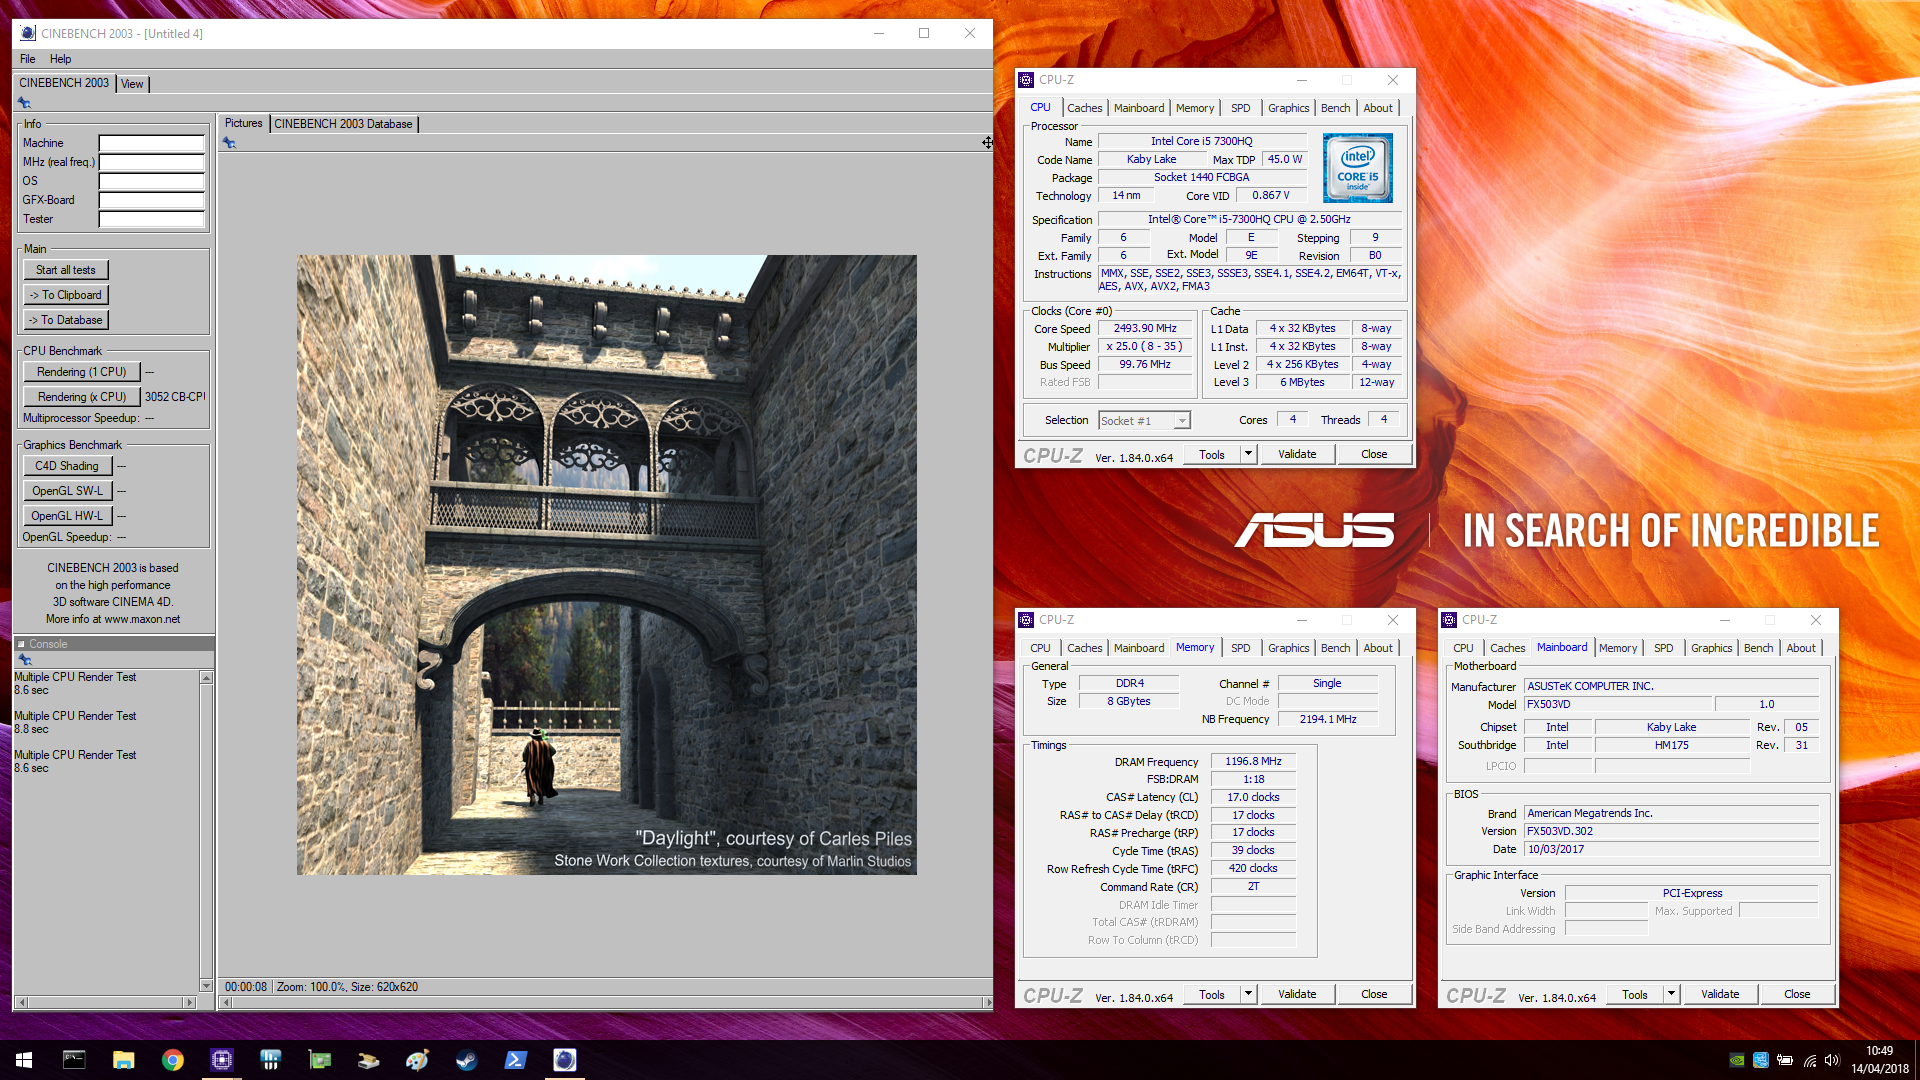This screenshot has width=1920, height=1080.
Task: Switch to CPU-Z via taskbar icon
Action: pyautogui.click(x=222, y=1060)
